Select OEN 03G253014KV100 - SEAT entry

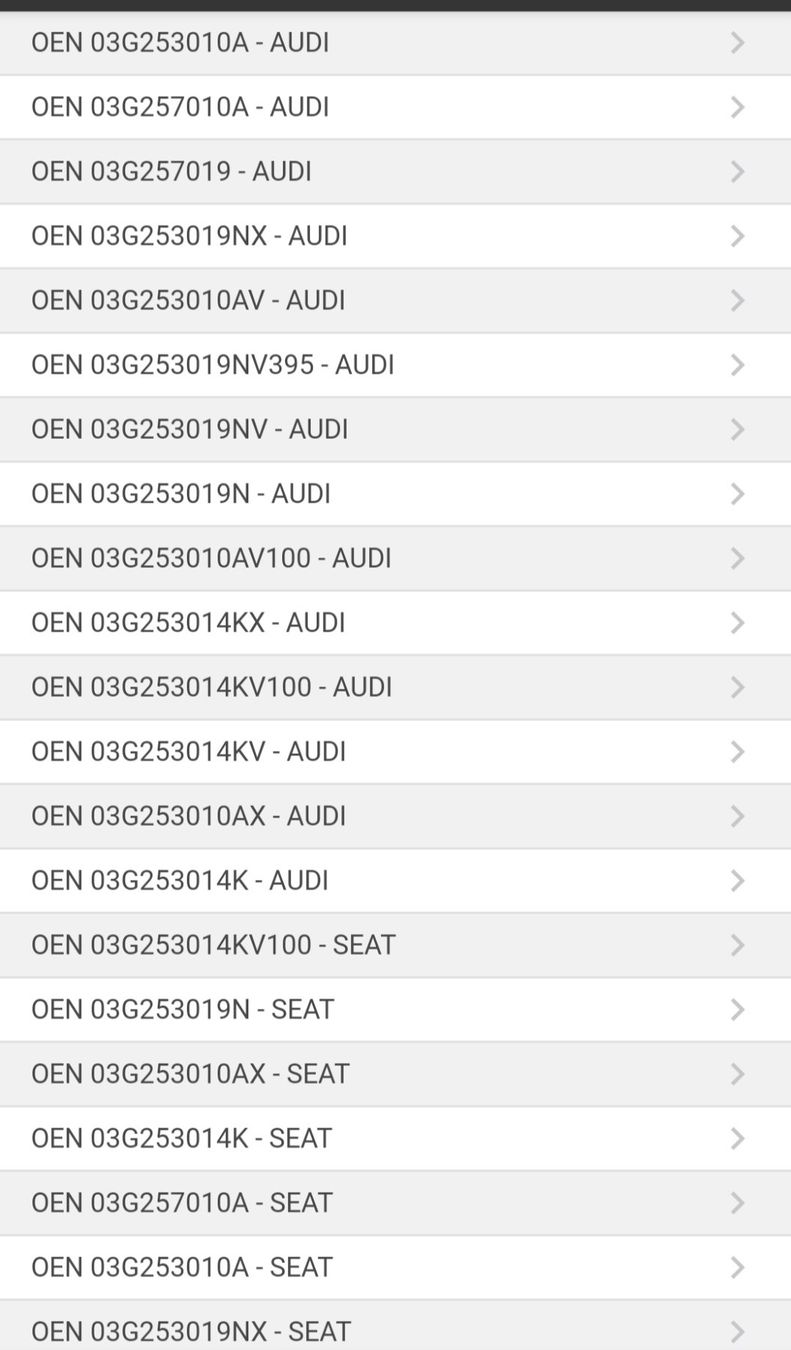213,945
